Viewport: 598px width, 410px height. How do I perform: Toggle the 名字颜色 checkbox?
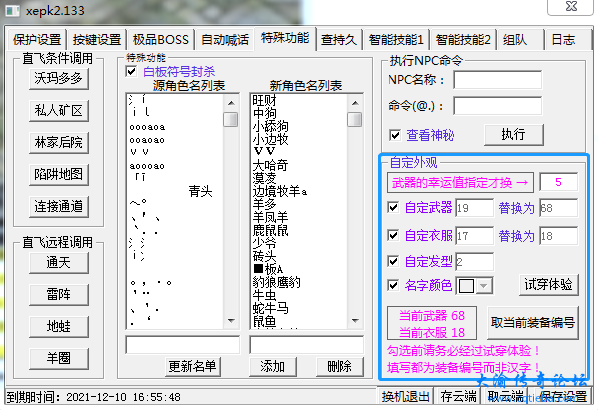tap(393, 285)
